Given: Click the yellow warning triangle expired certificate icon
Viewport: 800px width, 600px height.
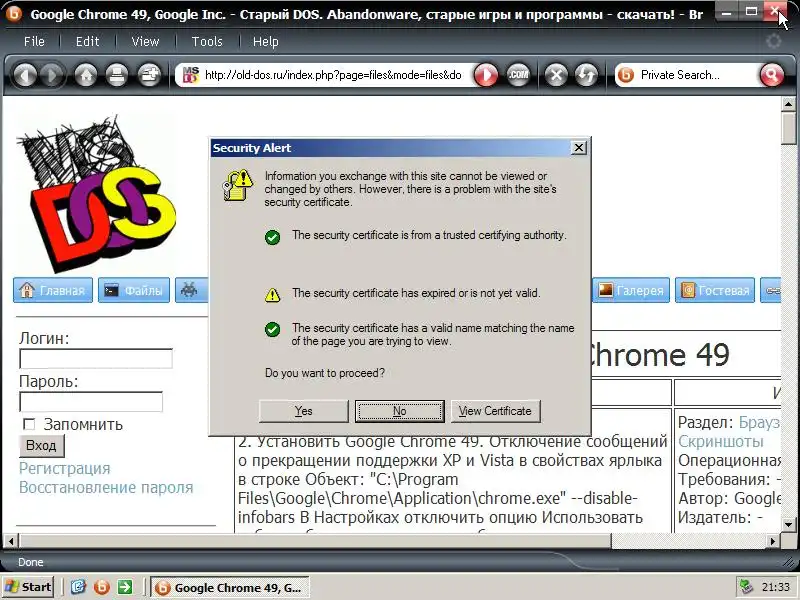Looking at the screenshot, I should [x=272, y=295].
